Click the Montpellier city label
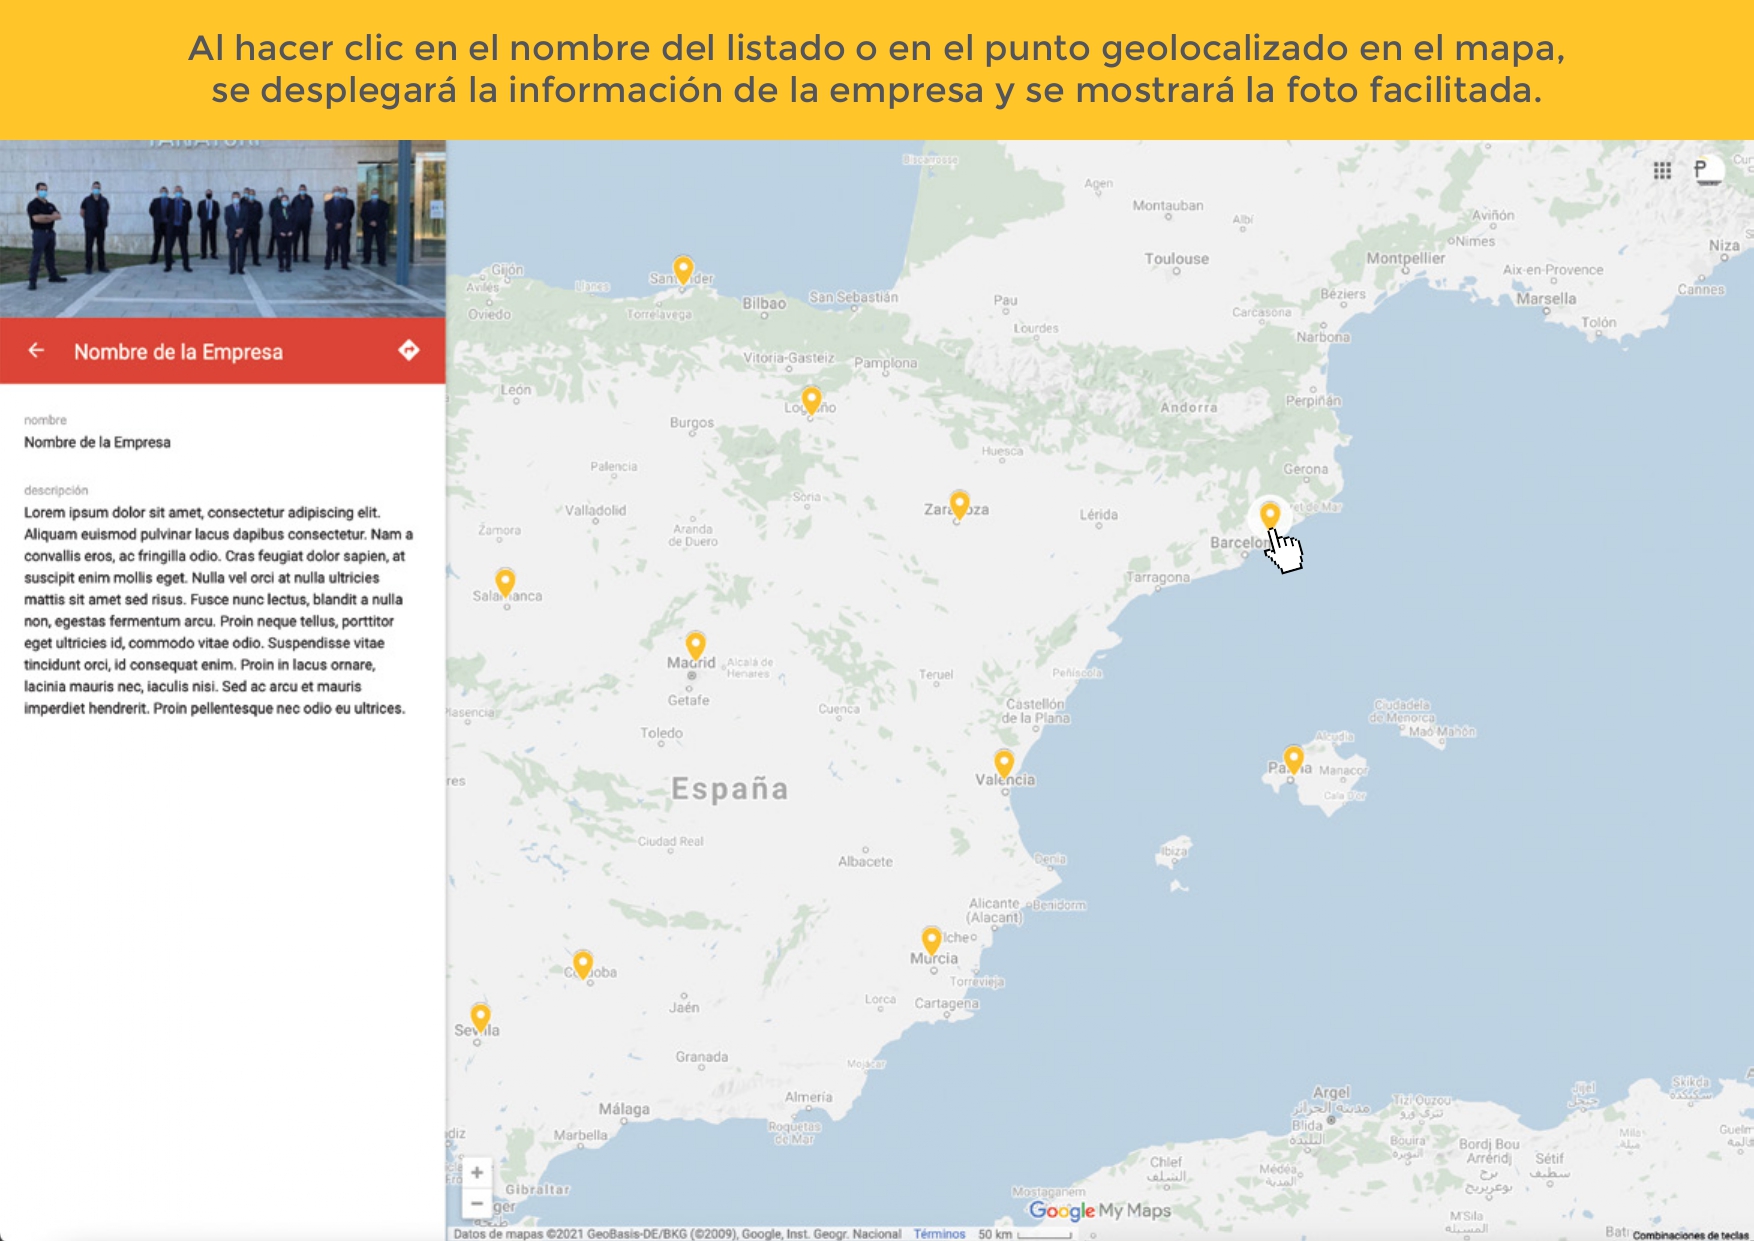Viewport: 1754px width, 1241px height. coord(1406,258)
